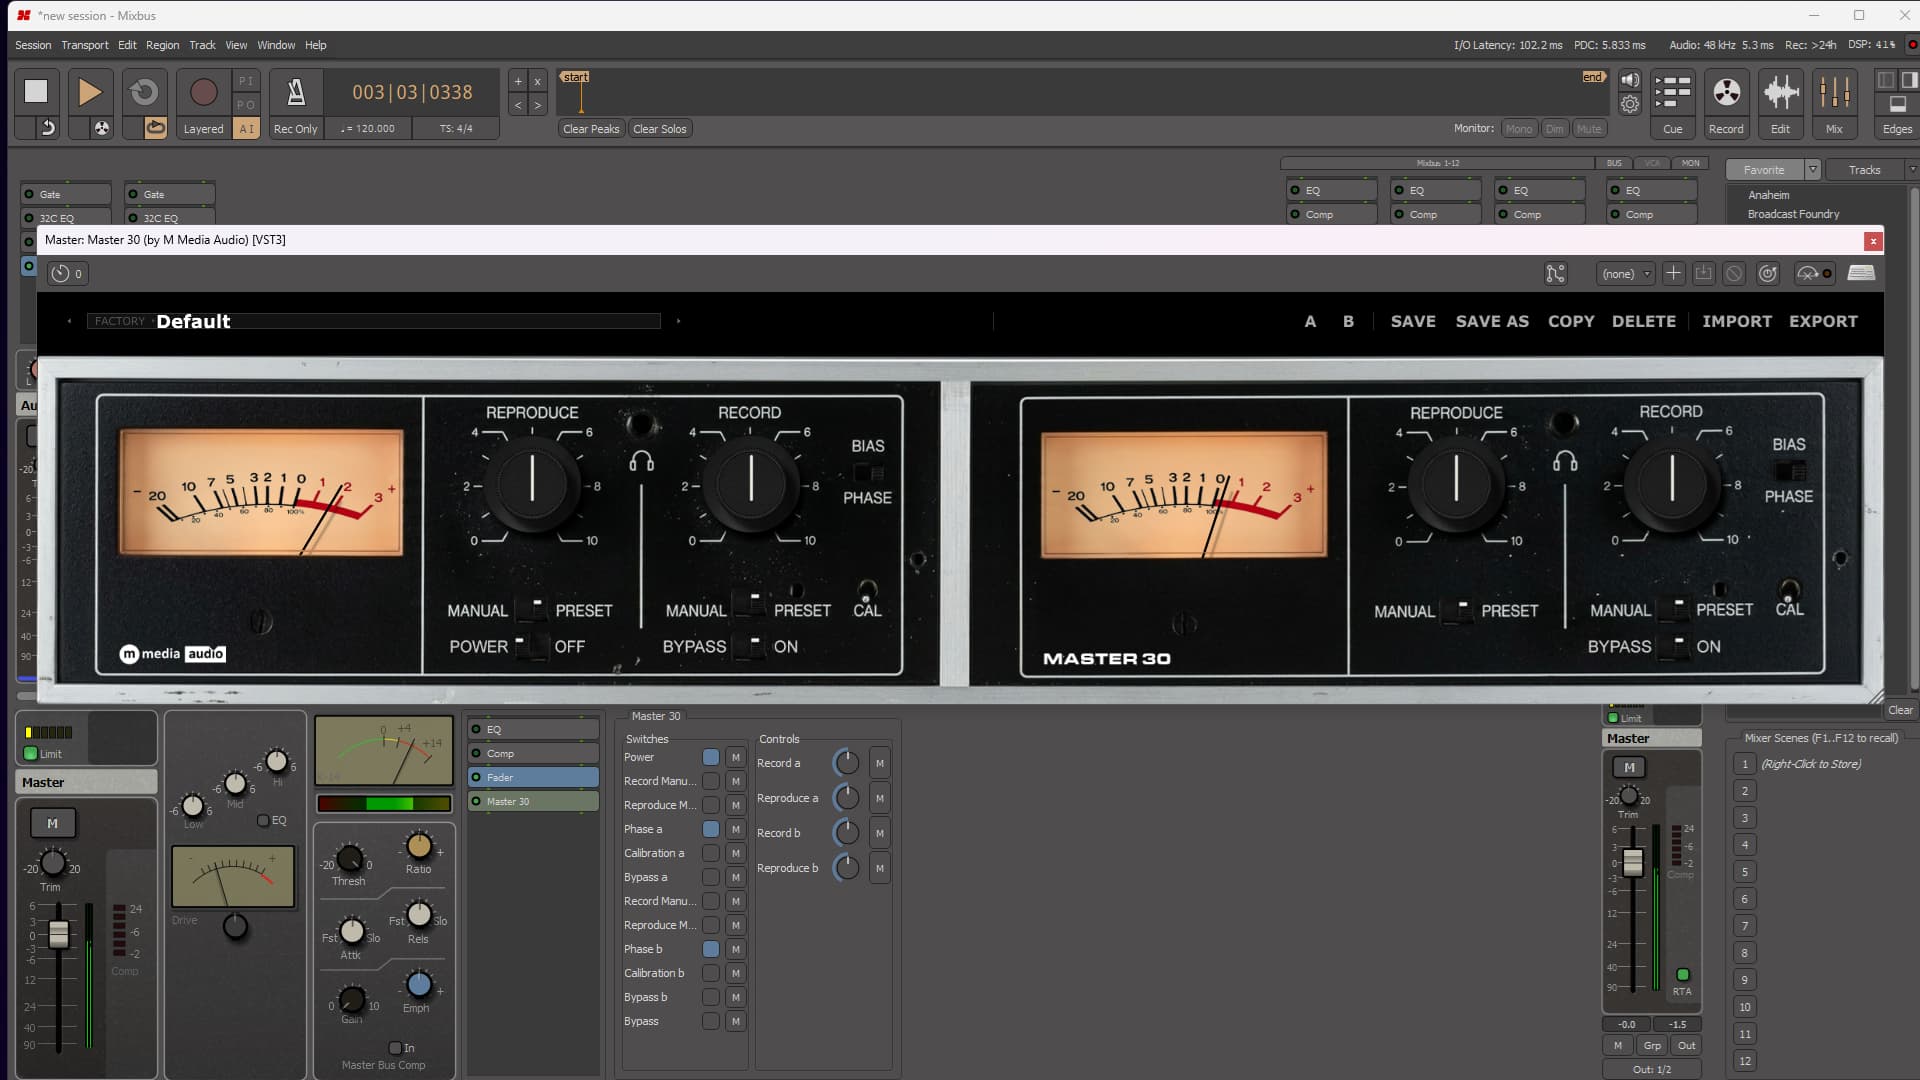Open the Session menu
Image resolution: width=1920 pixels, height=1080 pixels.
point(33,45)
